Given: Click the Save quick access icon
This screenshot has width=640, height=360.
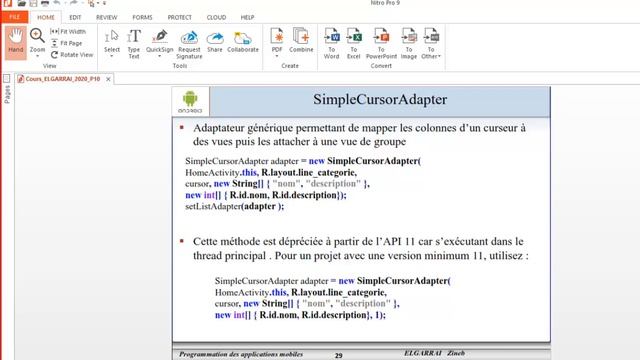Looking at the screenshot, I should point(33,3).
